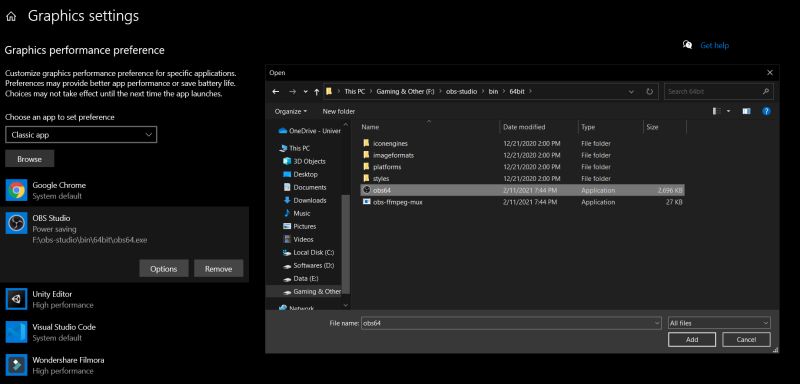This screenshot has width=800, height=384.
Task: Click Cancel button in Open dialog
Action: (746, 340)
